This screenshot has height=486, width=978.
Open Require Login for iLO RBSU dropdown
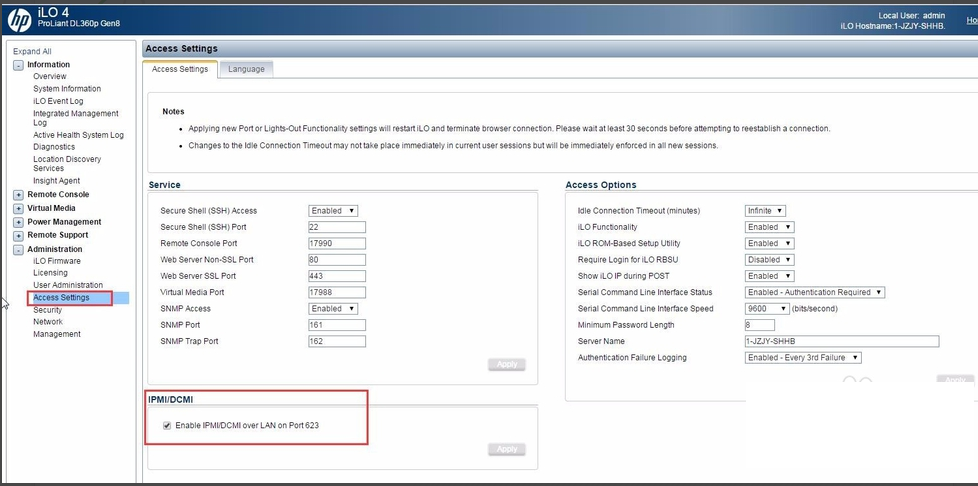(770, 260)
